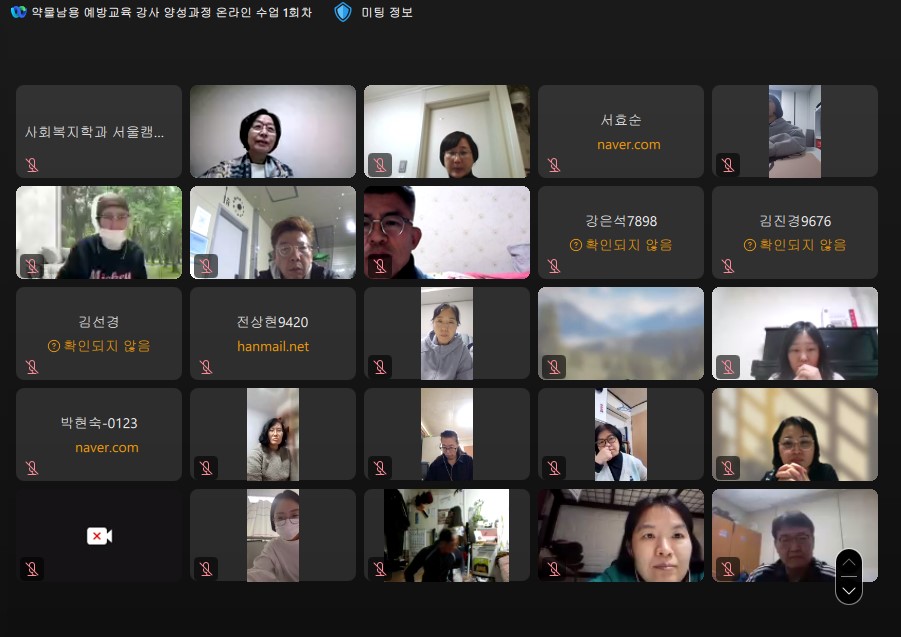Select the 사회복지학과 서울캠 participant tile

[x=99, y=132]
